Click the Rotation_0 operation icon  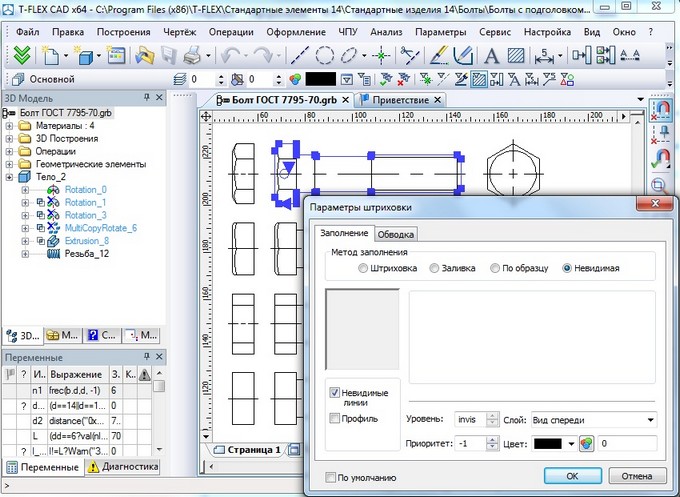[x=53, y=190]
